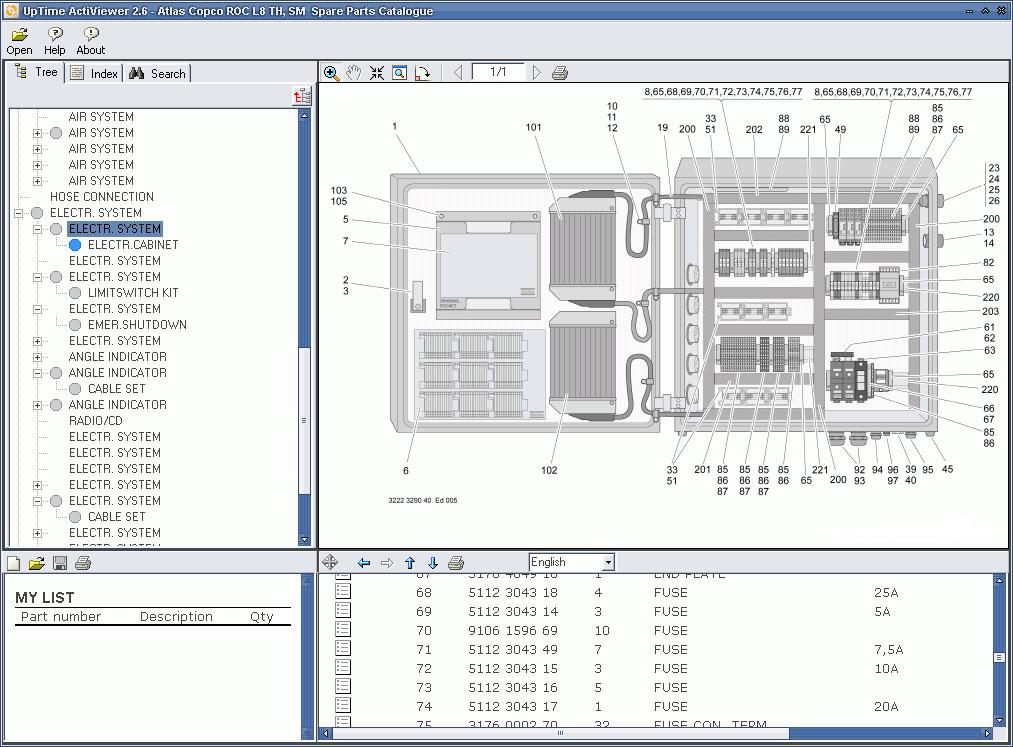Click the list icon for part 74
This screenshot has height=747, width=1013.
tap(343, 704)
